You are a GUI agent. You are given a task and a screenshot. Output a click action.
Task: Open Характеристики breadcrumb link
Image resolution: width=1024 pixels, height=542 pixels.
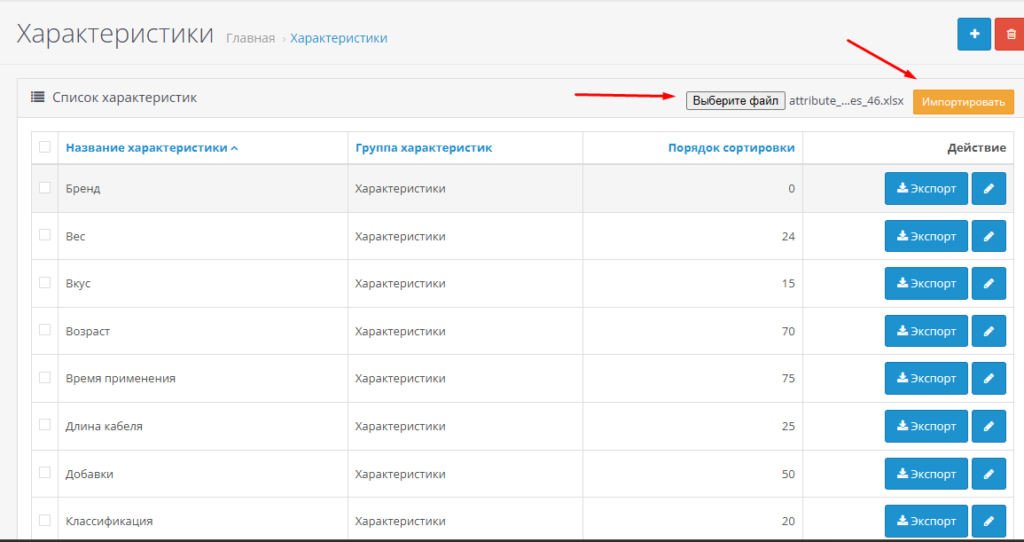click(338, 38)
